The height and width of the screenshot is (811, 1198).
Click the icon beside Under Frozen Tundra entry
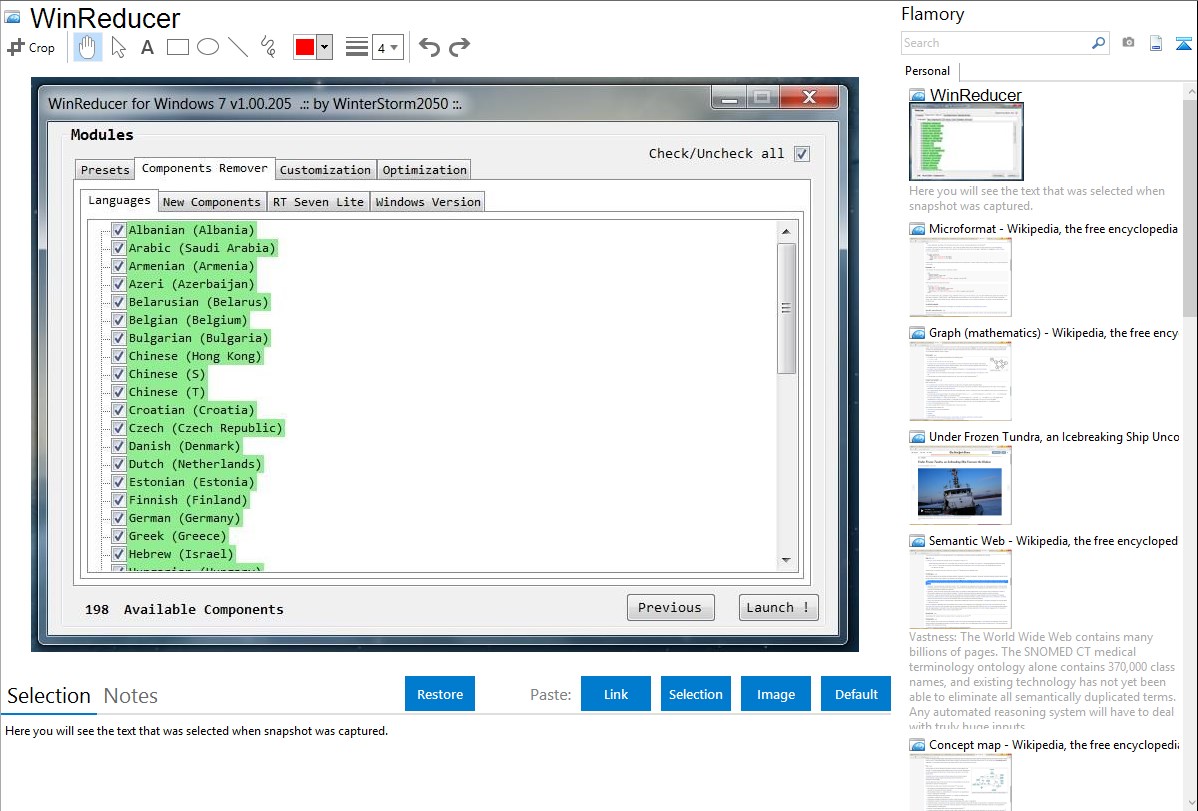pos(917,436)
